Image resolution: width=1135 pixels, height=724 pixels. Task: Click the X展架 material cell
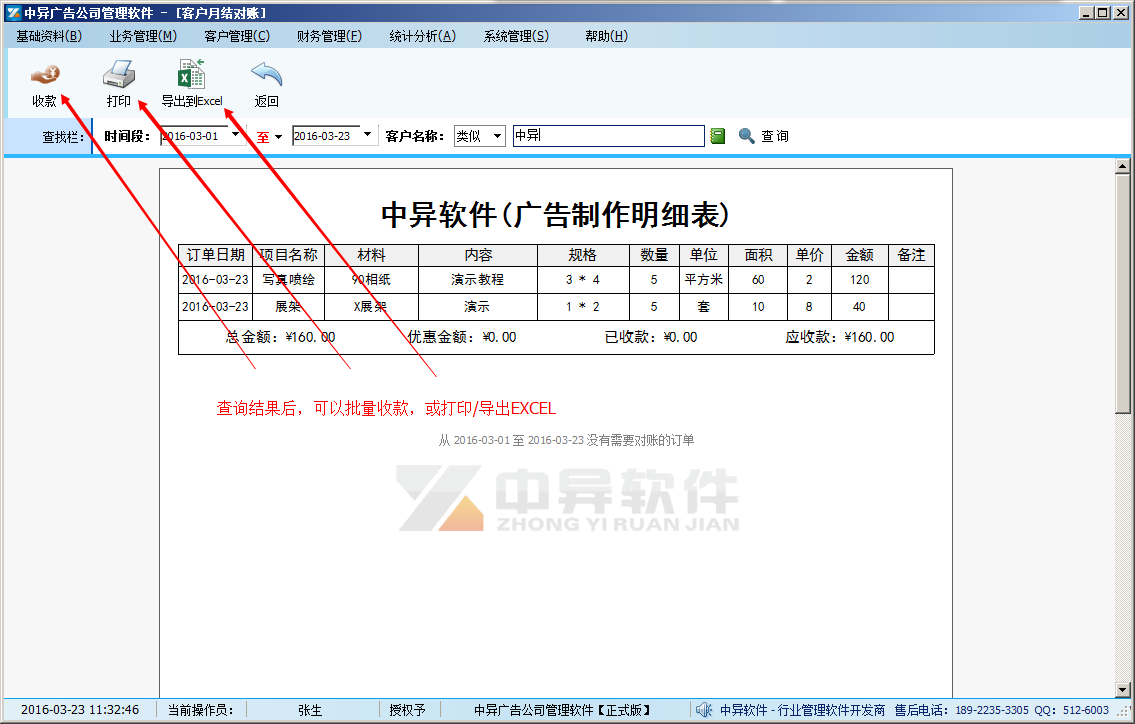pyautogui.click(x=371, y=306)
